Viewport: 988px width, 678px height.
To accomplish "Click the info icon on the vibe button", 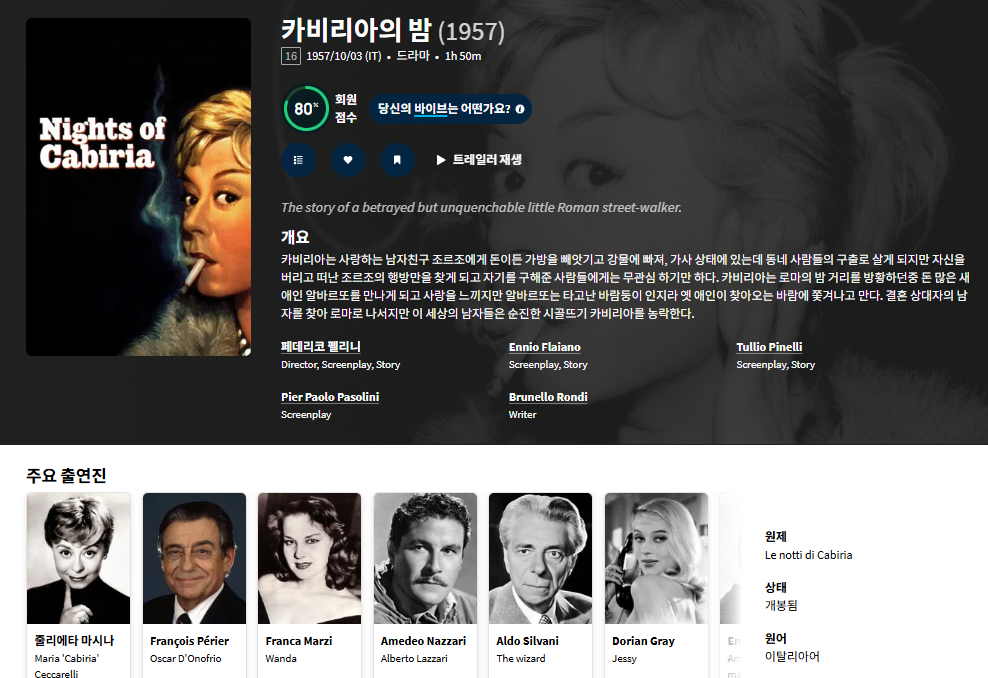I will pos(520,109).
